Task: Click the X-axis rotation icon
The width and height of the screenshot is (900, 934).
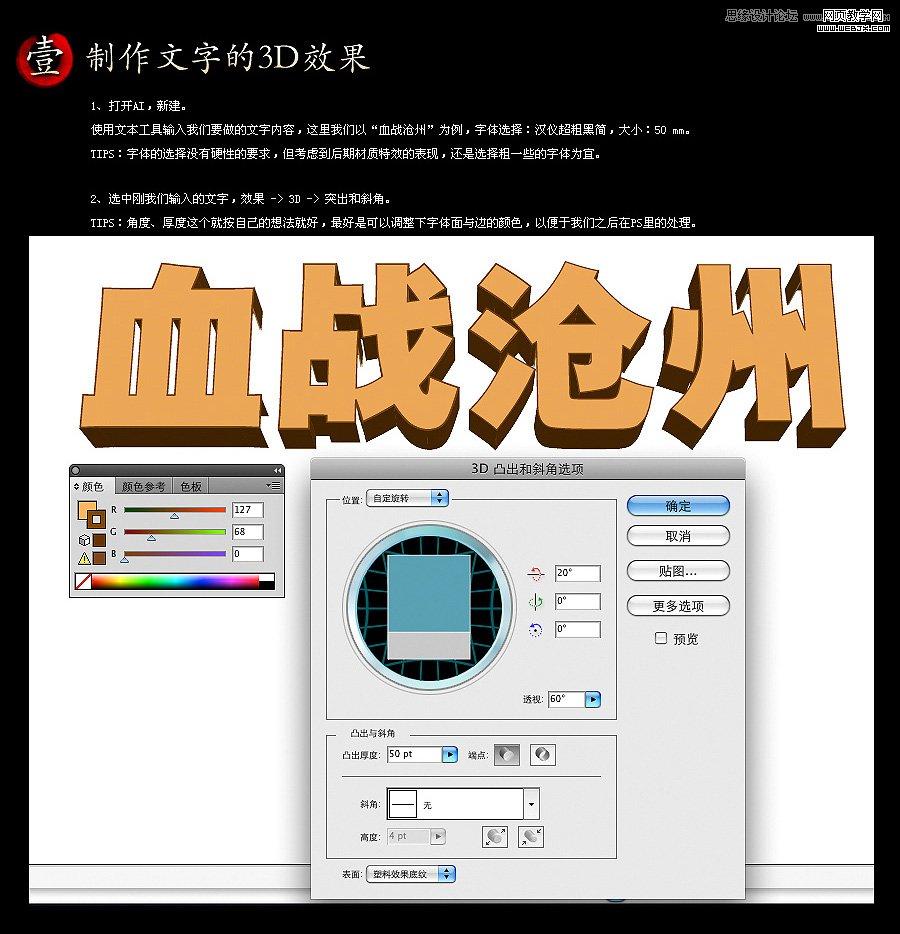Action: point(535,574)
